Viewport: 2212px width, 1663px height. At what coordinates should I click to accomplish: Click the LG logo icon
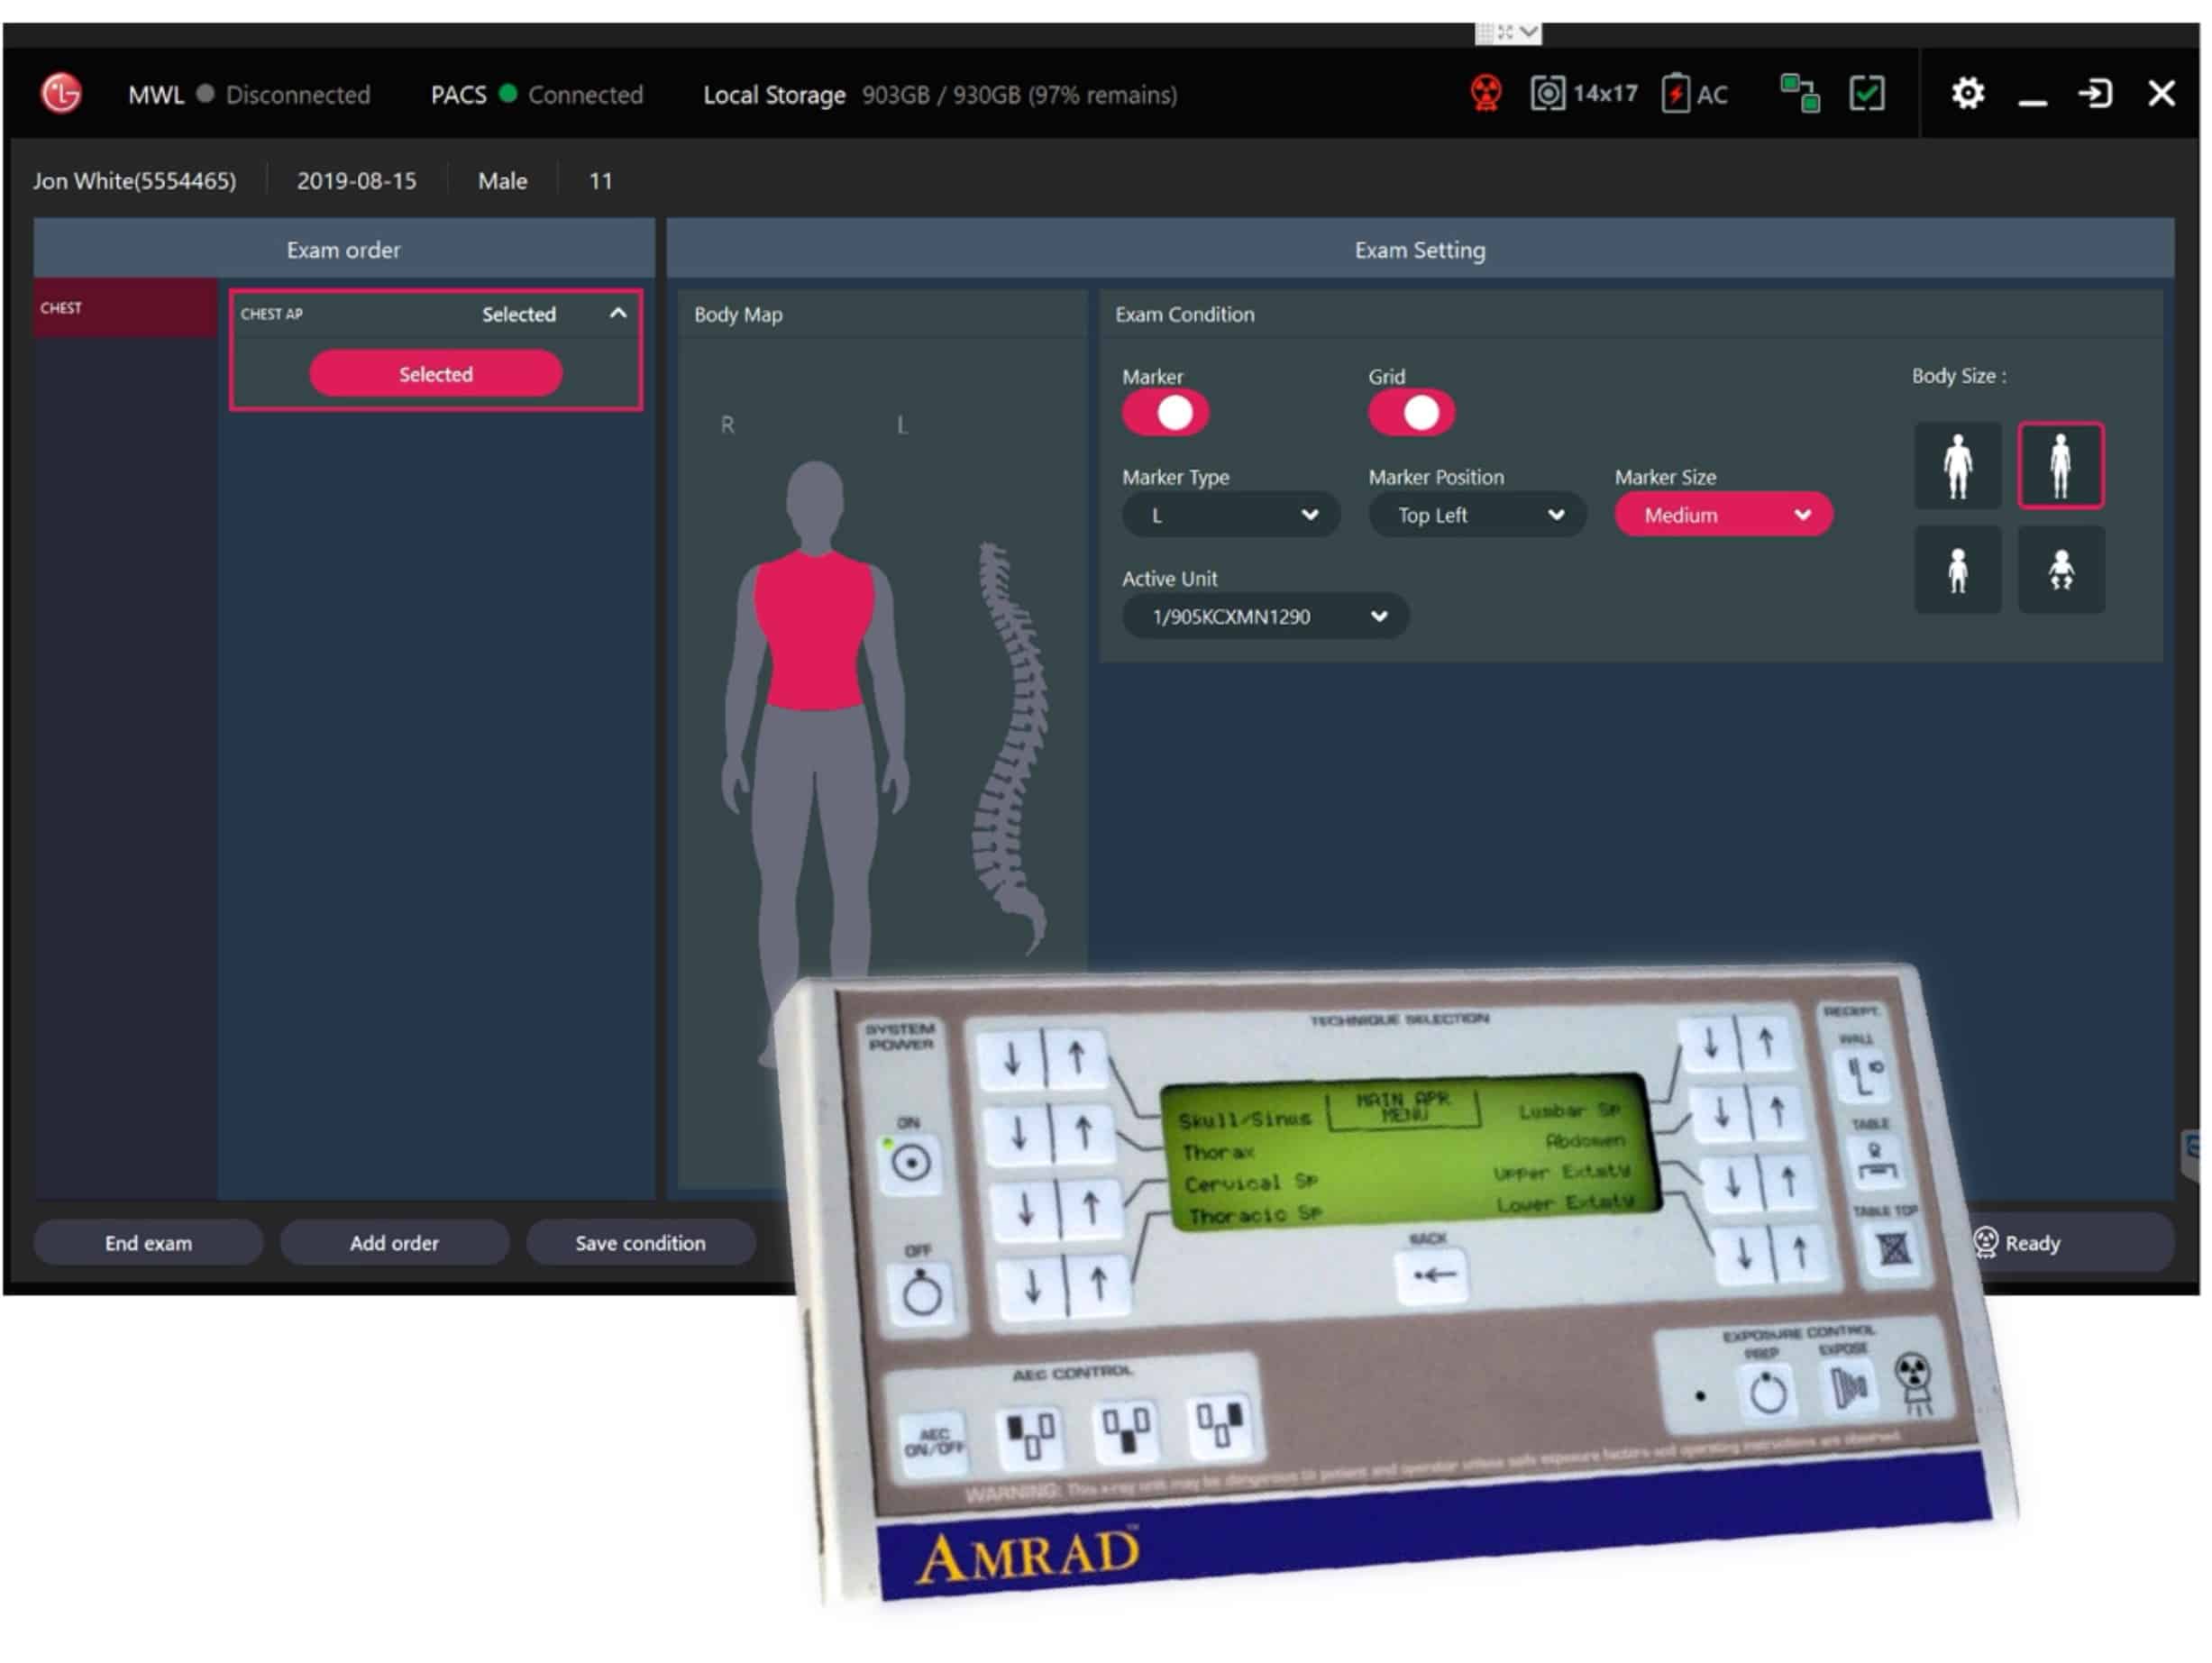61,94
